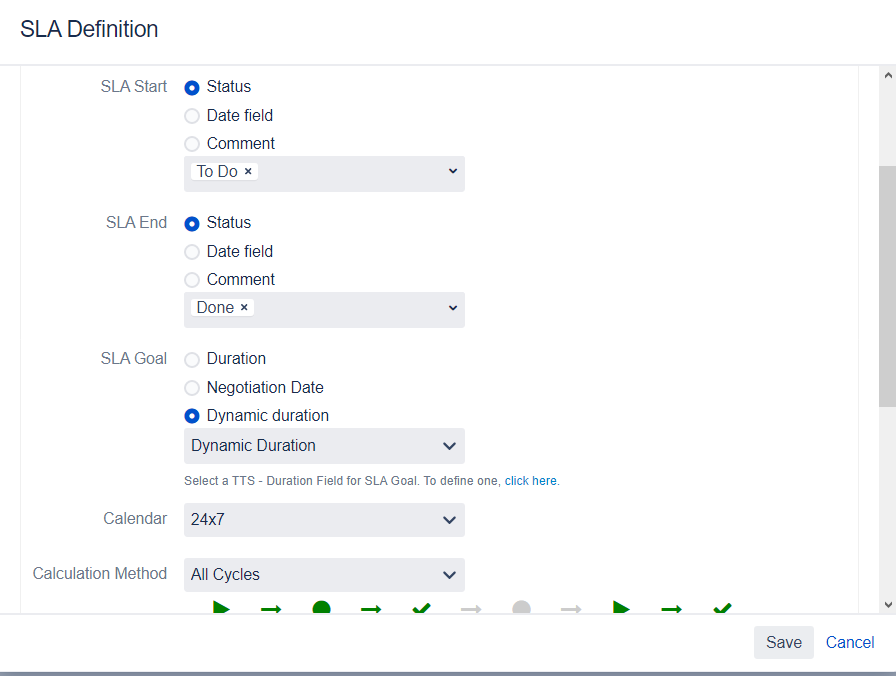
Task: Expand the SLA End Done status dropdown
Action: coord(452,308)
